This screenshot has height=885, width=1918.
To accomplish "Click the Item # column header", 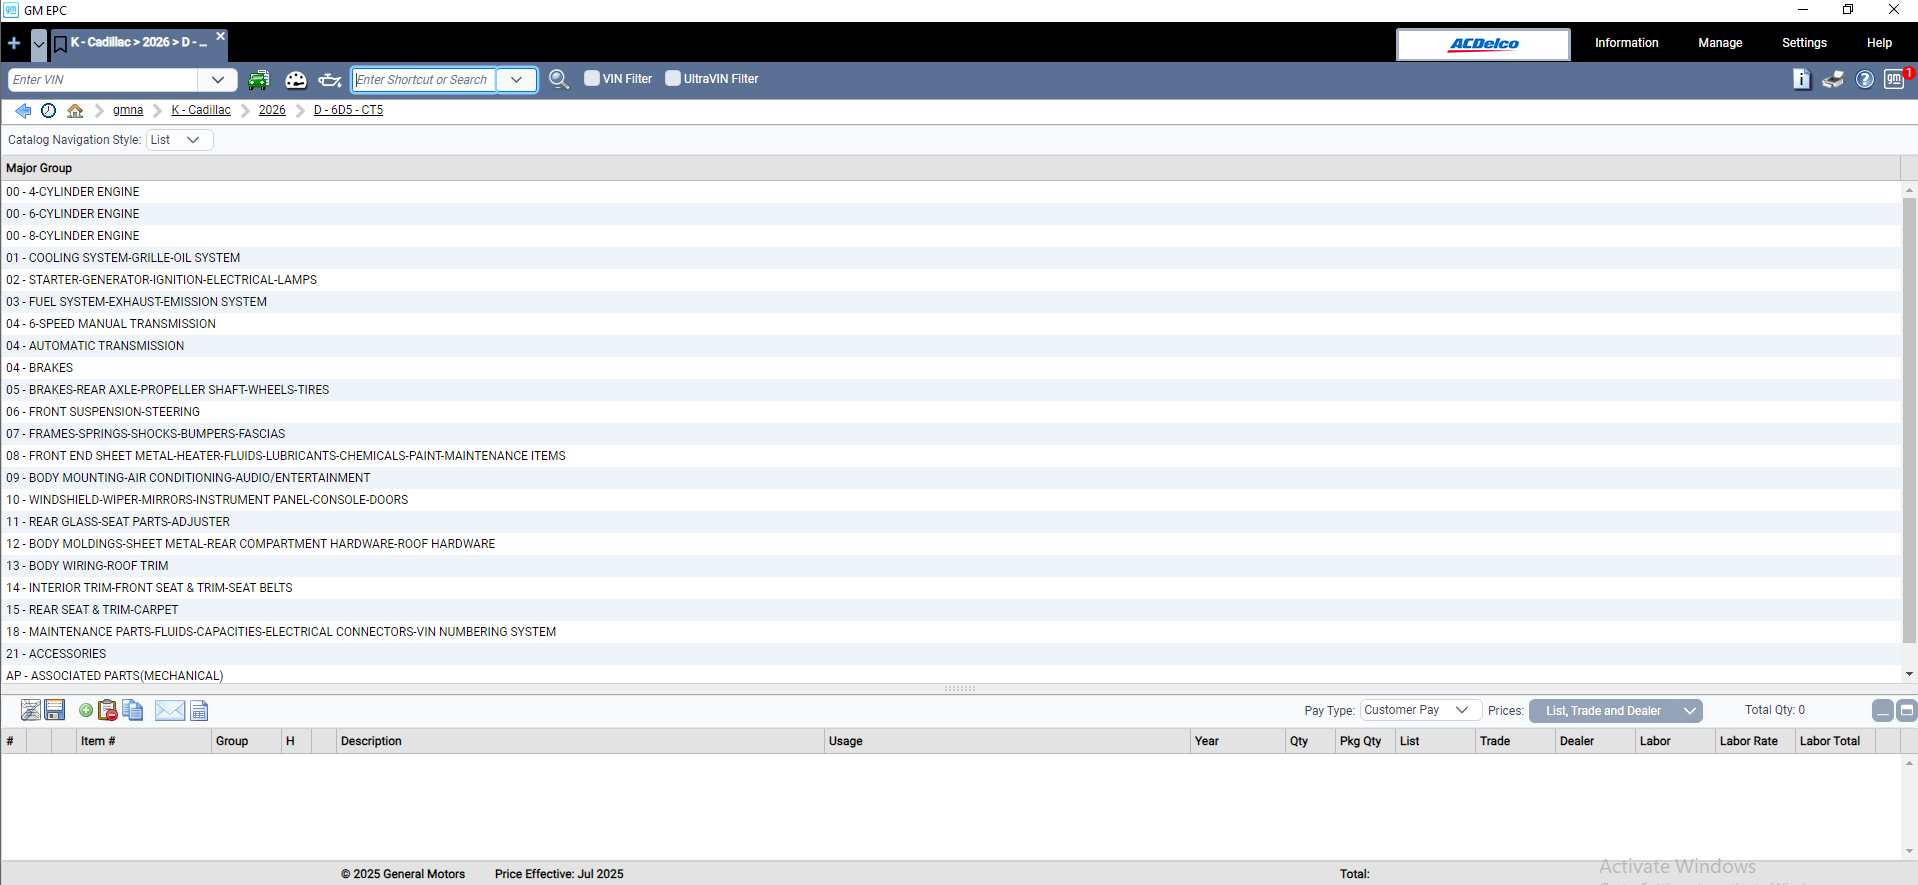I will 144,741.
